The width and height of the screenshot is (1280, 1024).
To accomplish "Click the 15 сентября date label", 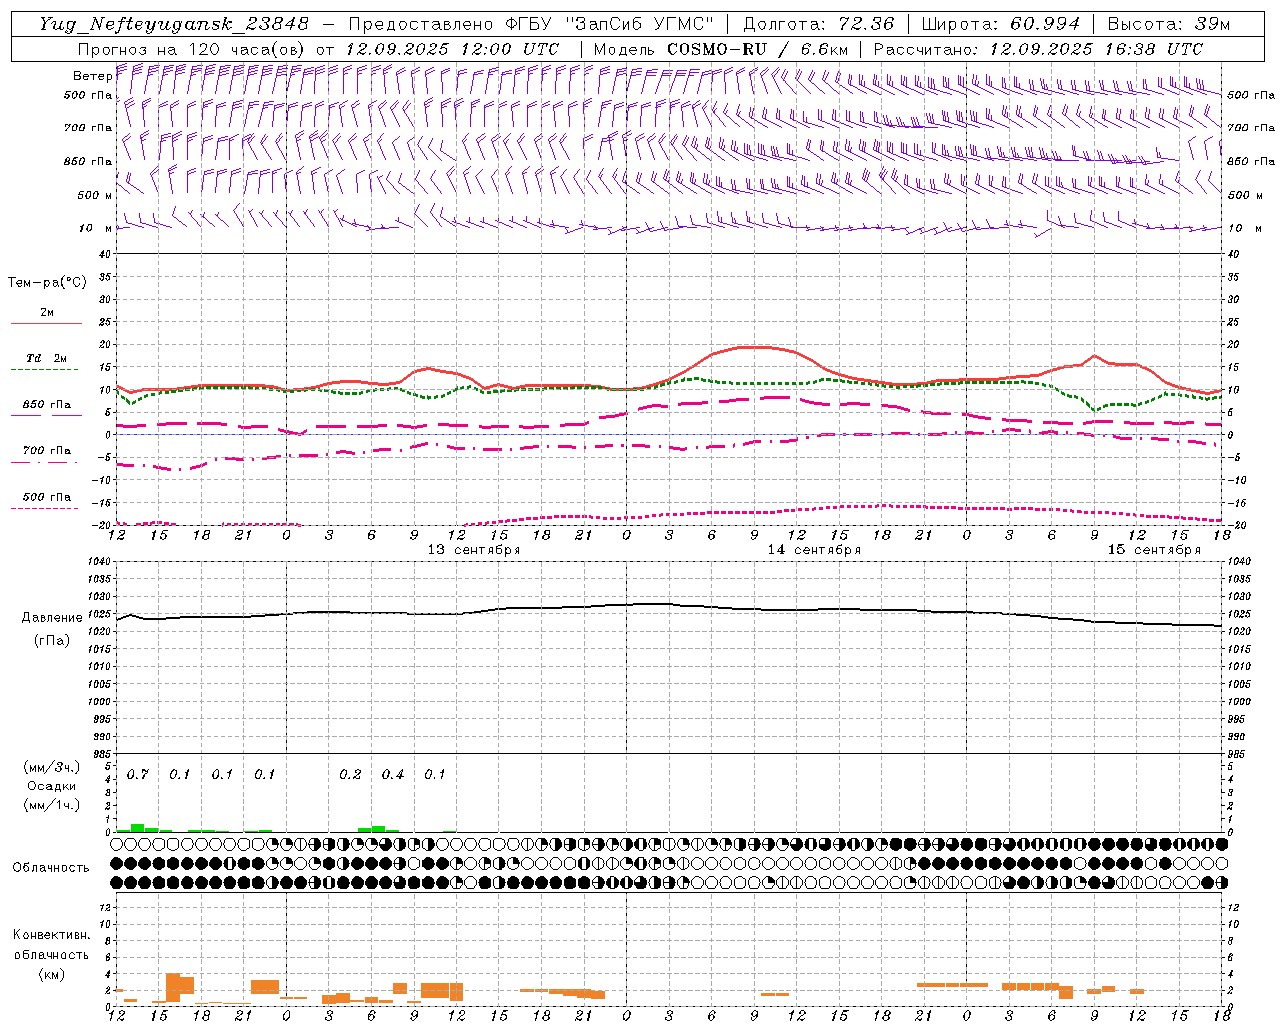I will coord(1154,549).
